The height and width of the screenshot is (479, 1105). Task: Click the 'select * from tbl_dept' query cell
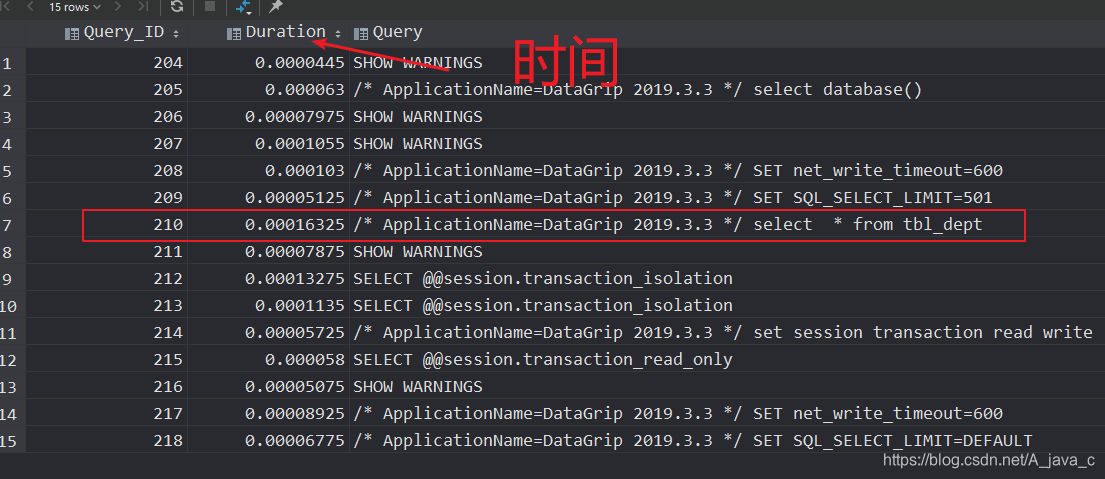click(x=667, y=225)
